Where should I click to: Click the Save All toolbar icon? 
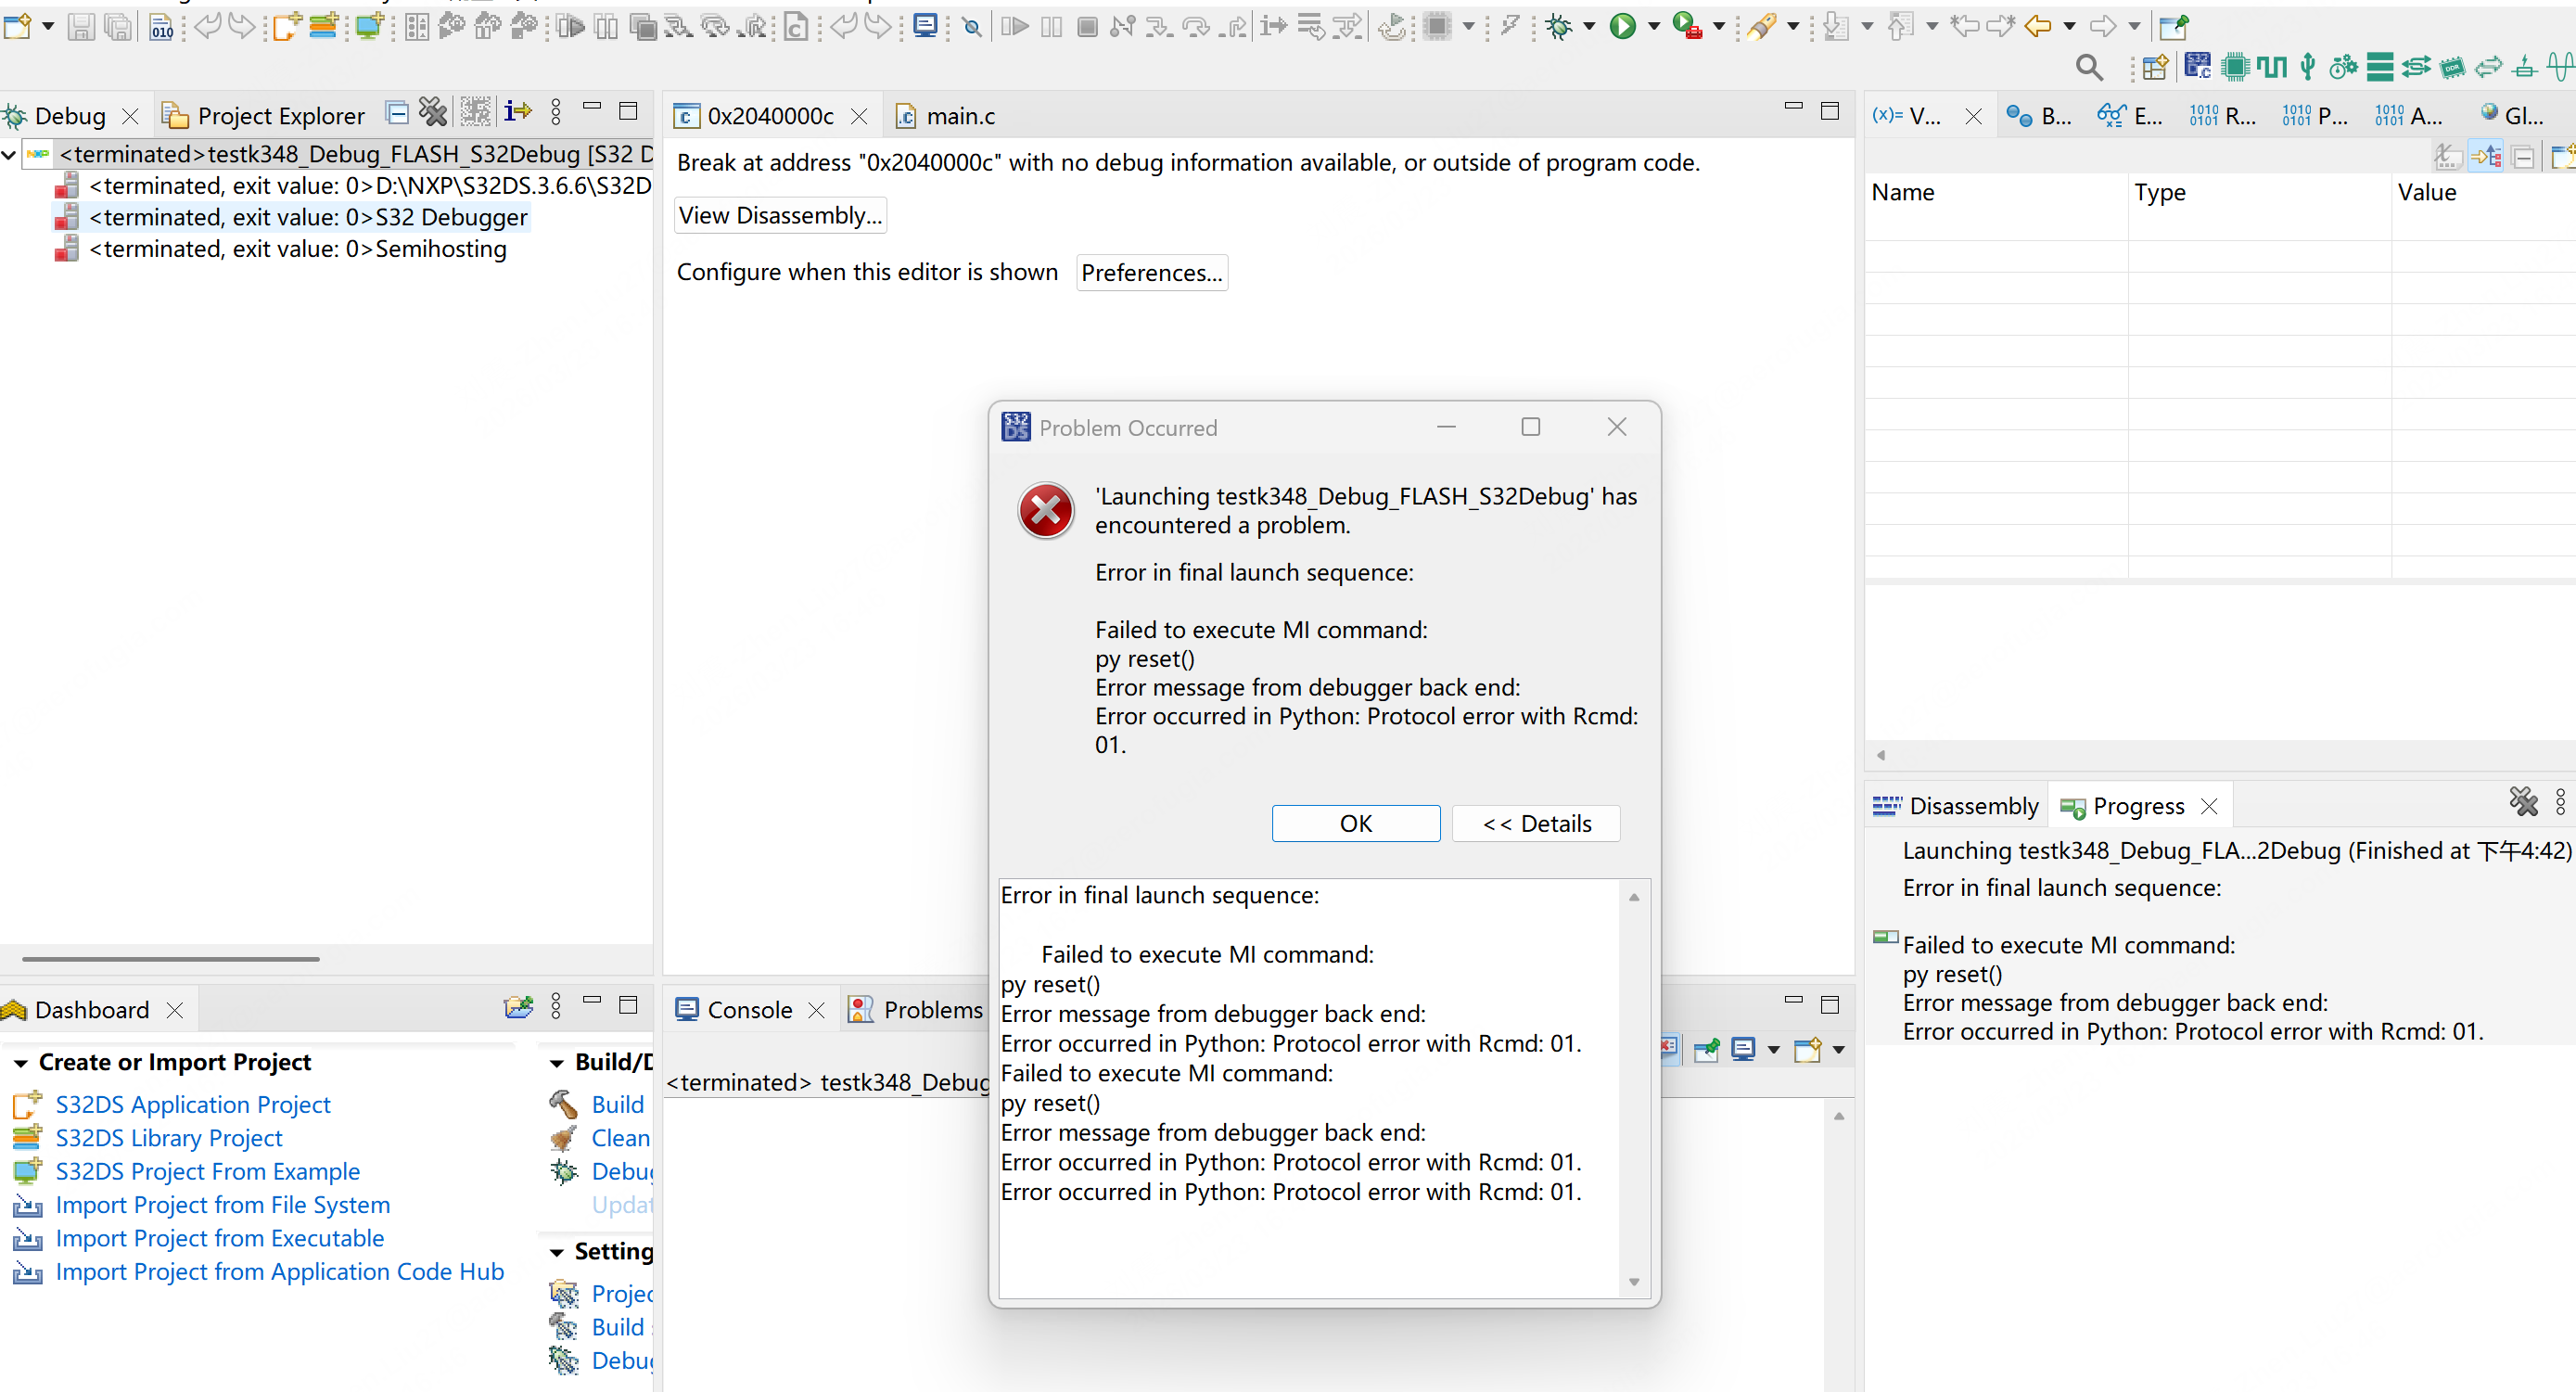(118, 27)
